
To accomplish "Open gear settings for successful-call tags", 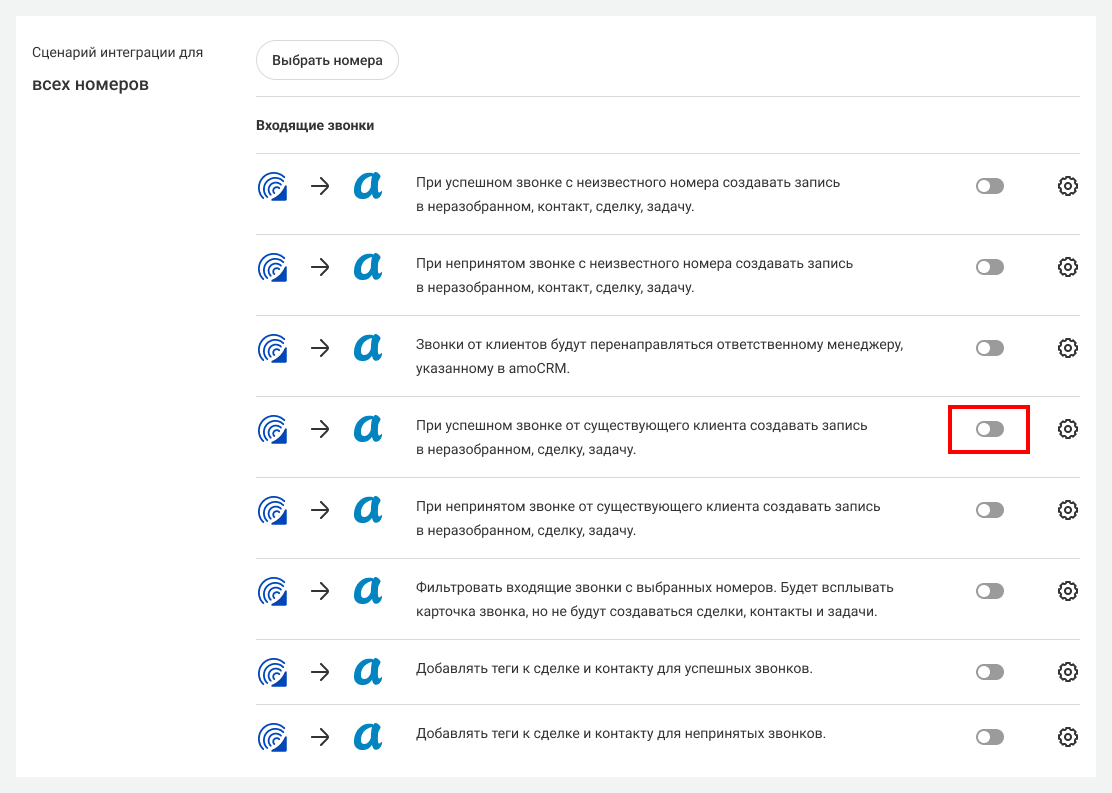I will [x=1067, y=671].
